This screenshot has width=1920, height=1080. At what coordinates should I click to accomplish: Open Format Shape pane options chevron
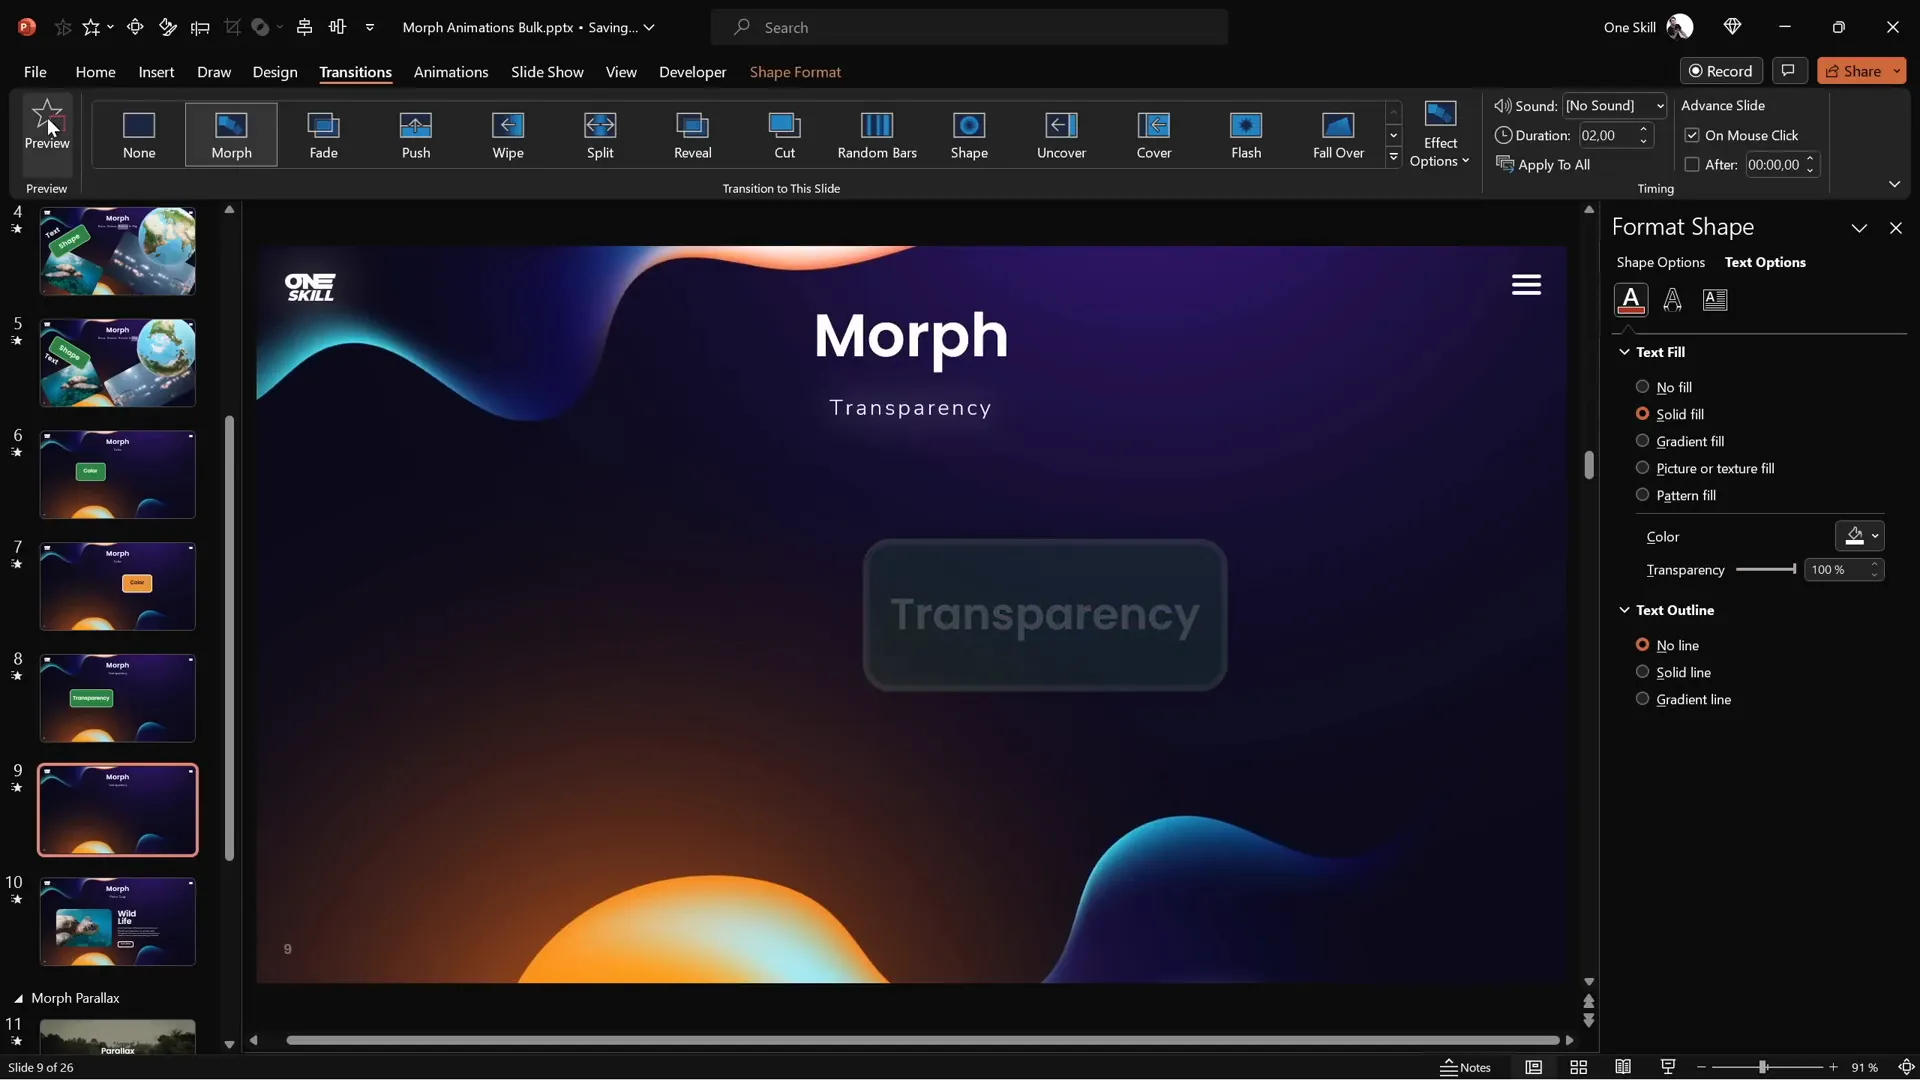pos(1859,228)
